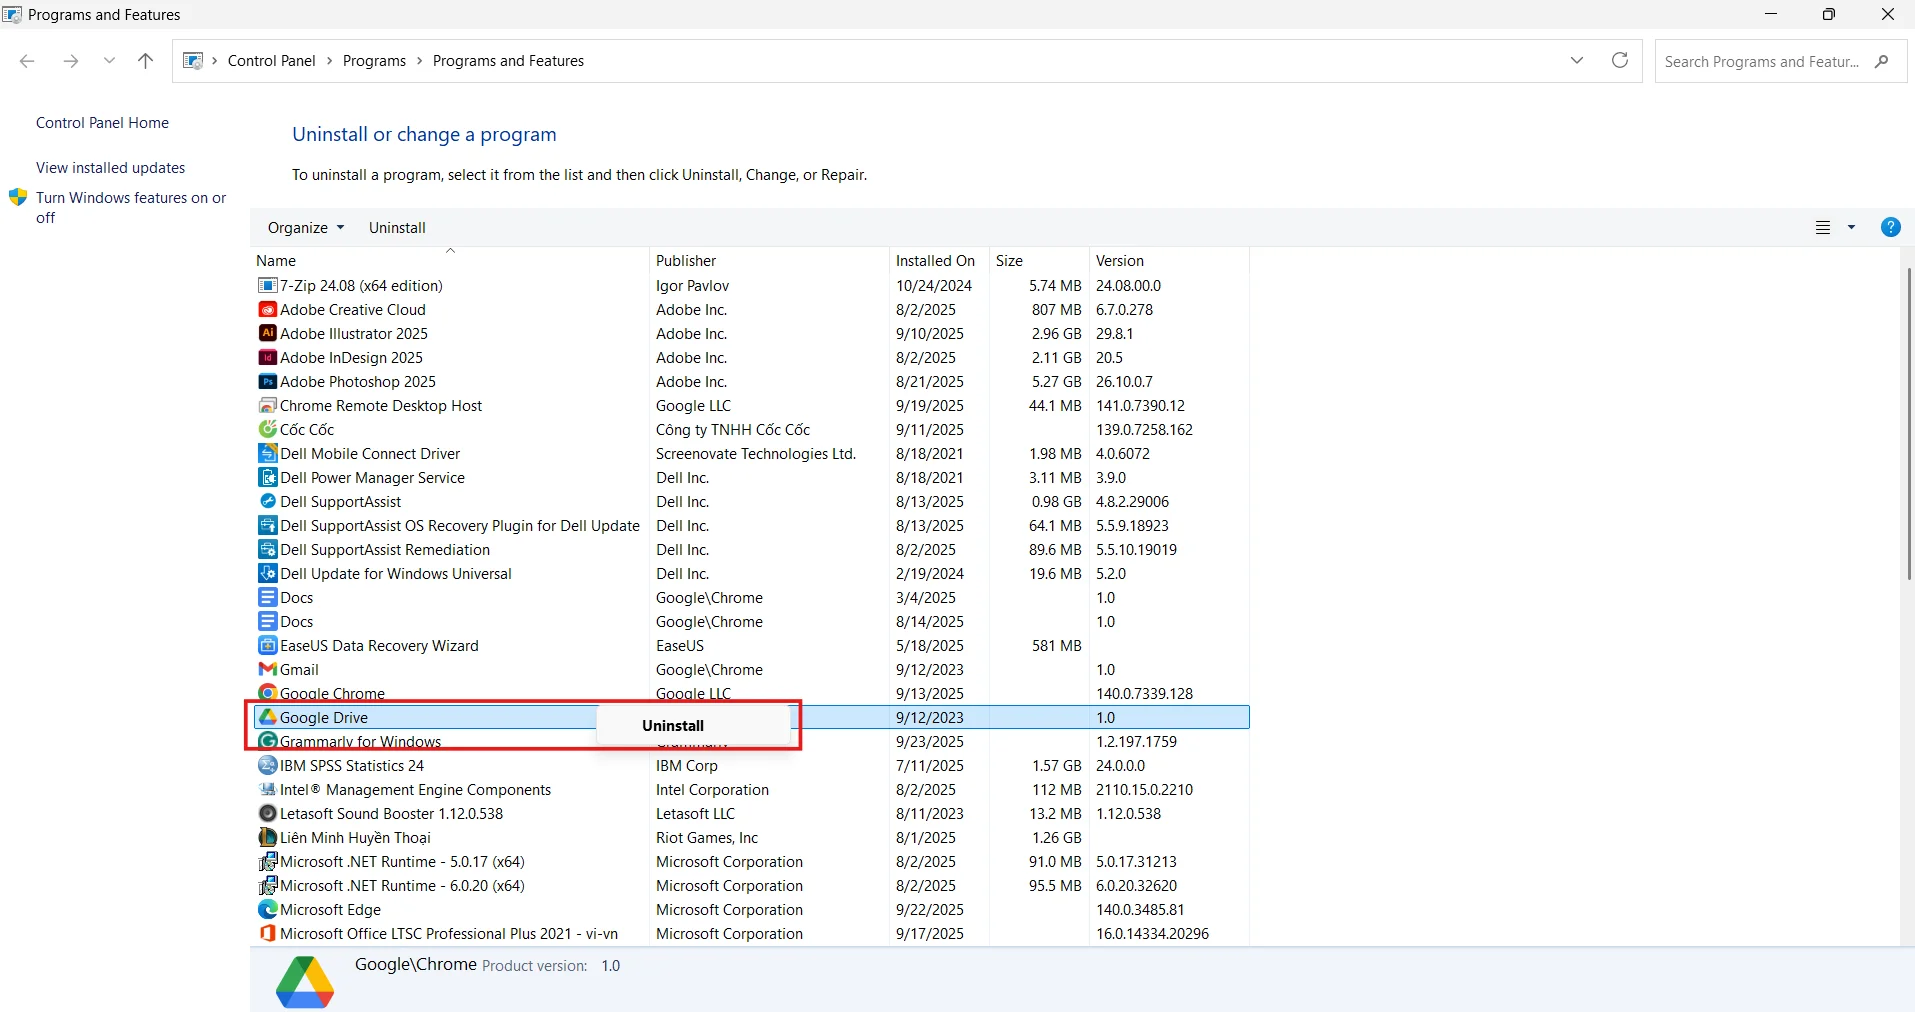Viewport: 1915px width, 1012px height.
Task: Click the Microsoft Edge icon
Action: click(268, 910)
